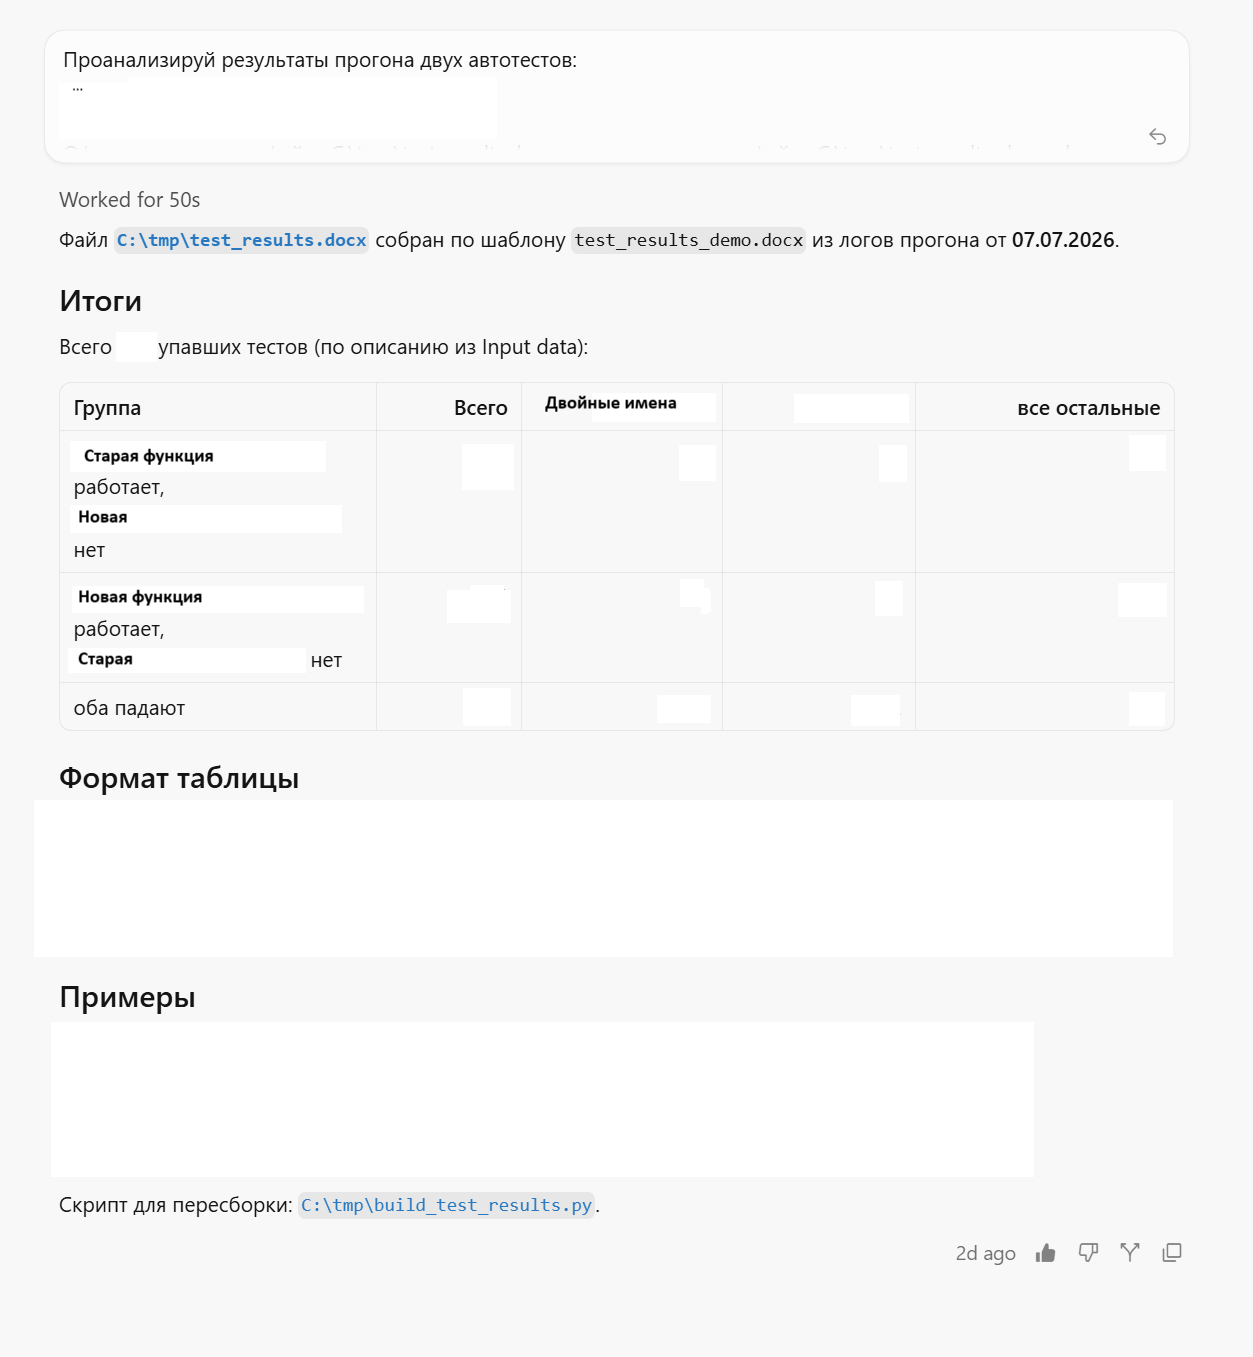Fork the conversation with the branch icon
Screen dimensions: 1253x1357
pyautogui.click(x=1130, y=1252)
